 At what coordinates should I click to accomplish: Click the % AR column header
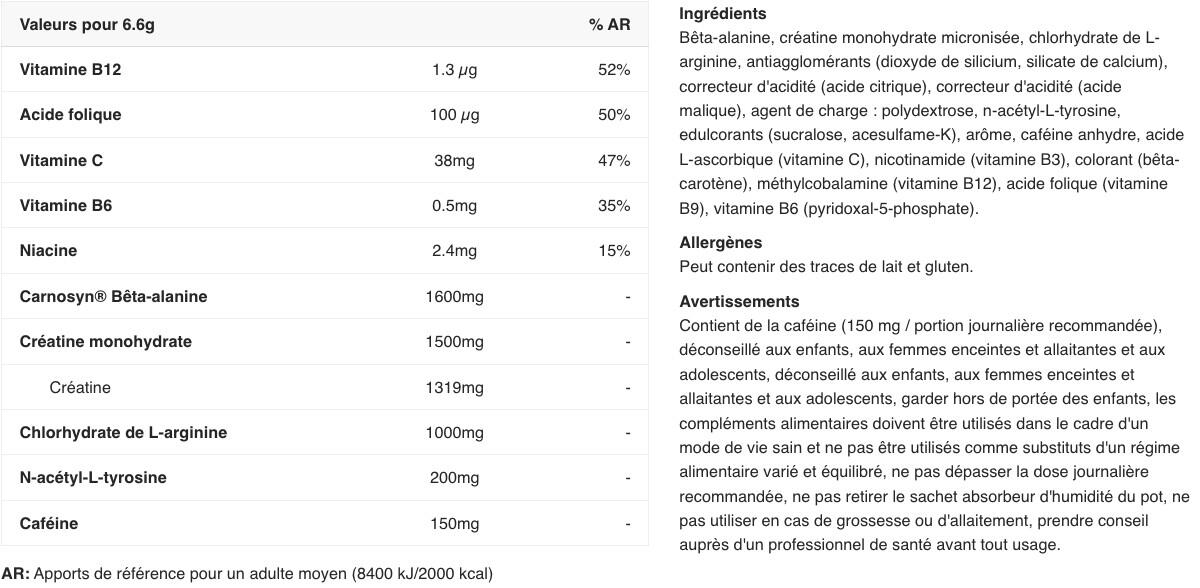click(610, 24)
